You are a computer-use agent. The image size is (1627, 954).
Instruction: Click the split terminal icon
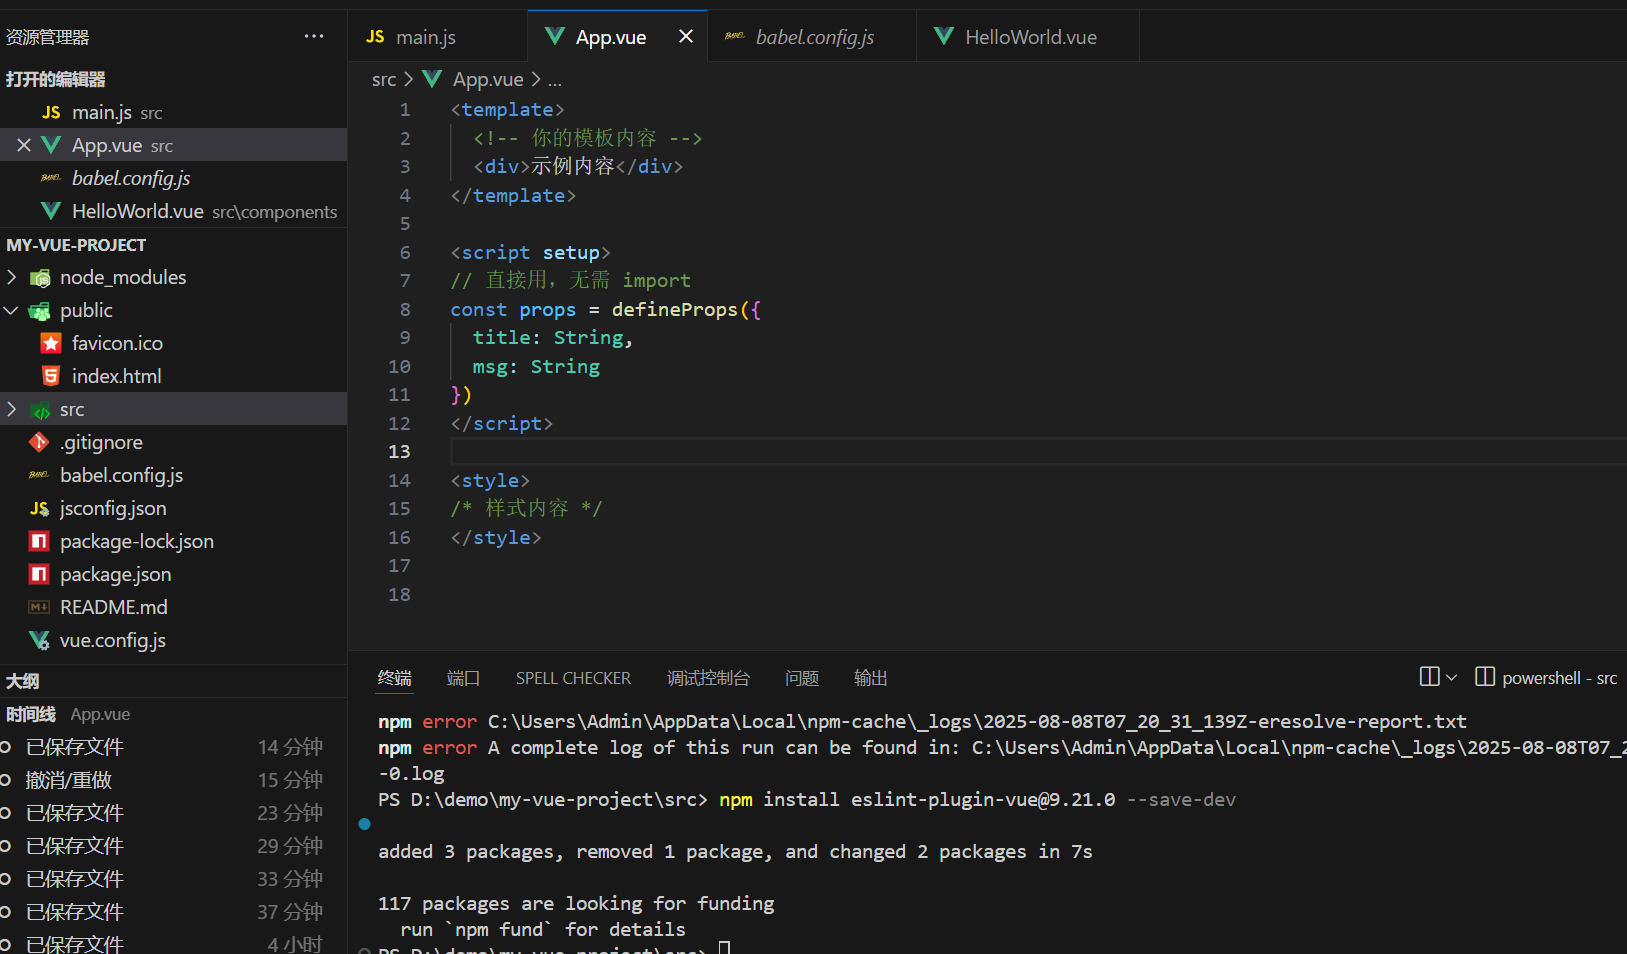(1429, 677)
